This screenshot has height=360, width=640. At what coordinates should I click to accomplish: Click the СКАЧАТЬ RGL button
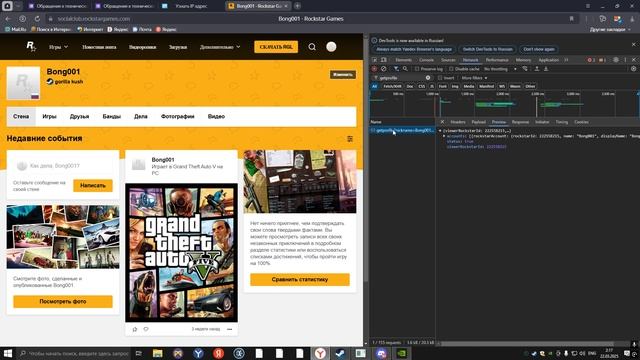point(276,47)
